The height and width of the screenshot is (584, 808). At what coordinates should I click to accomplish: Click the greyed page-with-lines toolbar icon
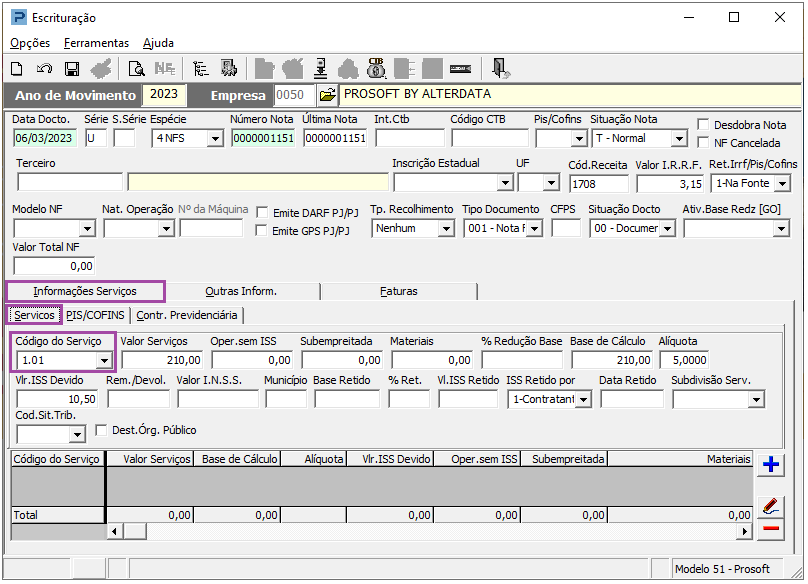click(405, 69)
